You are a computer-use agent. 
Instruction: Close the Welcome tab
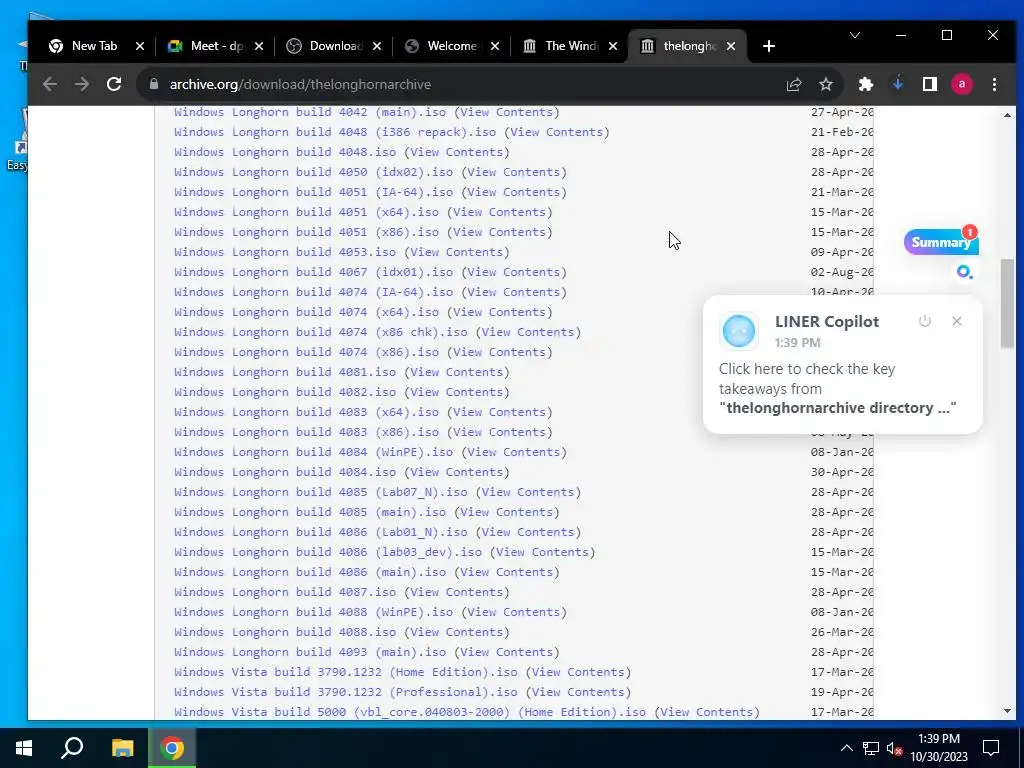(x=495, y=46)
